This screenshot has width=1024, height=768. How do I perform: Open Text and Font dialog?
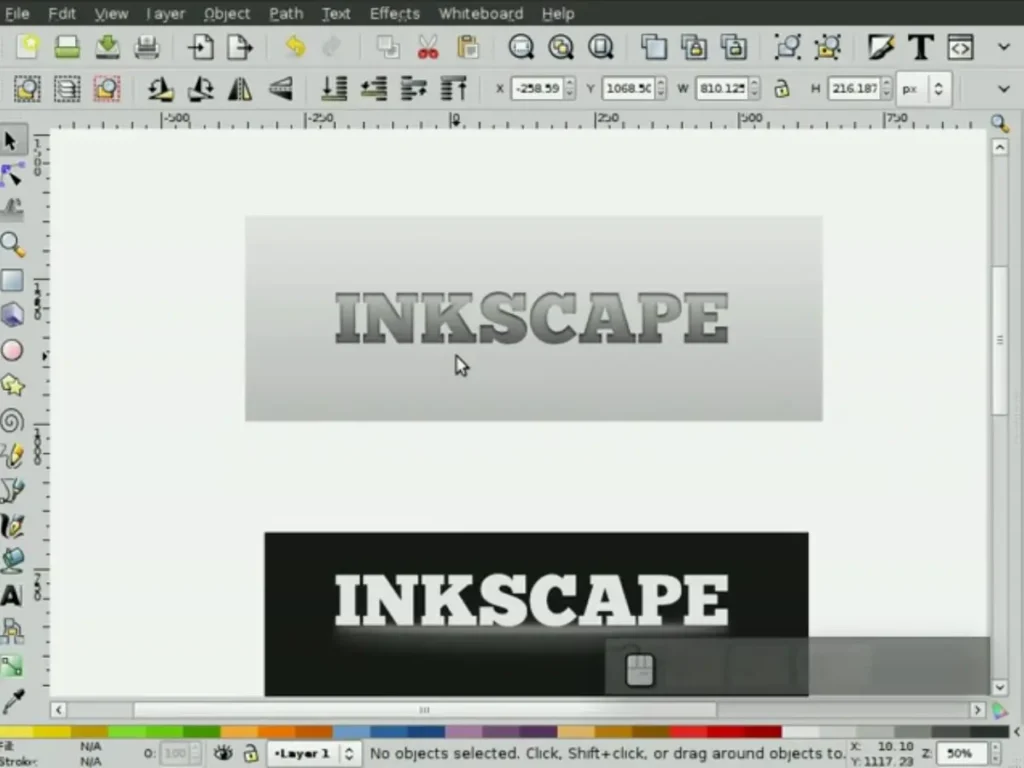tap(920, 47)
